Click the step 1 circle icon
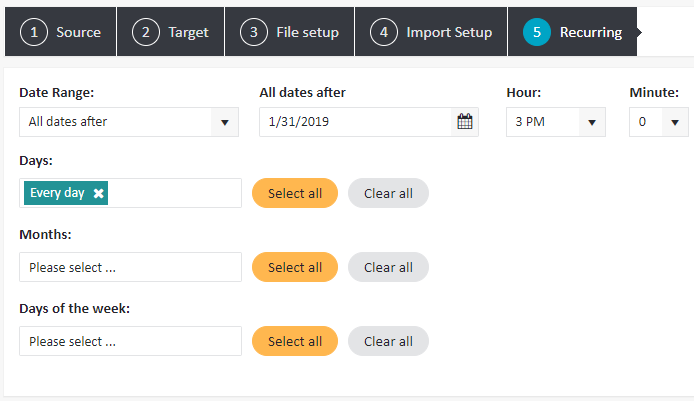Viewport: 694px width, 401px height. tap(34, 32)
